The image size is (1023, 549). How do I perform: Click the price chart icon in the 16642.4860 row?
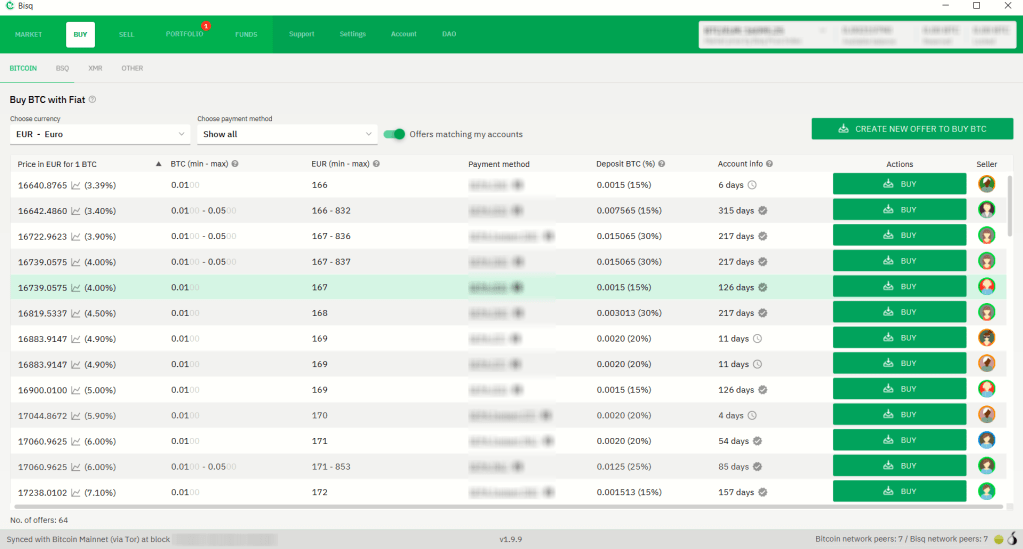[75, 211]
